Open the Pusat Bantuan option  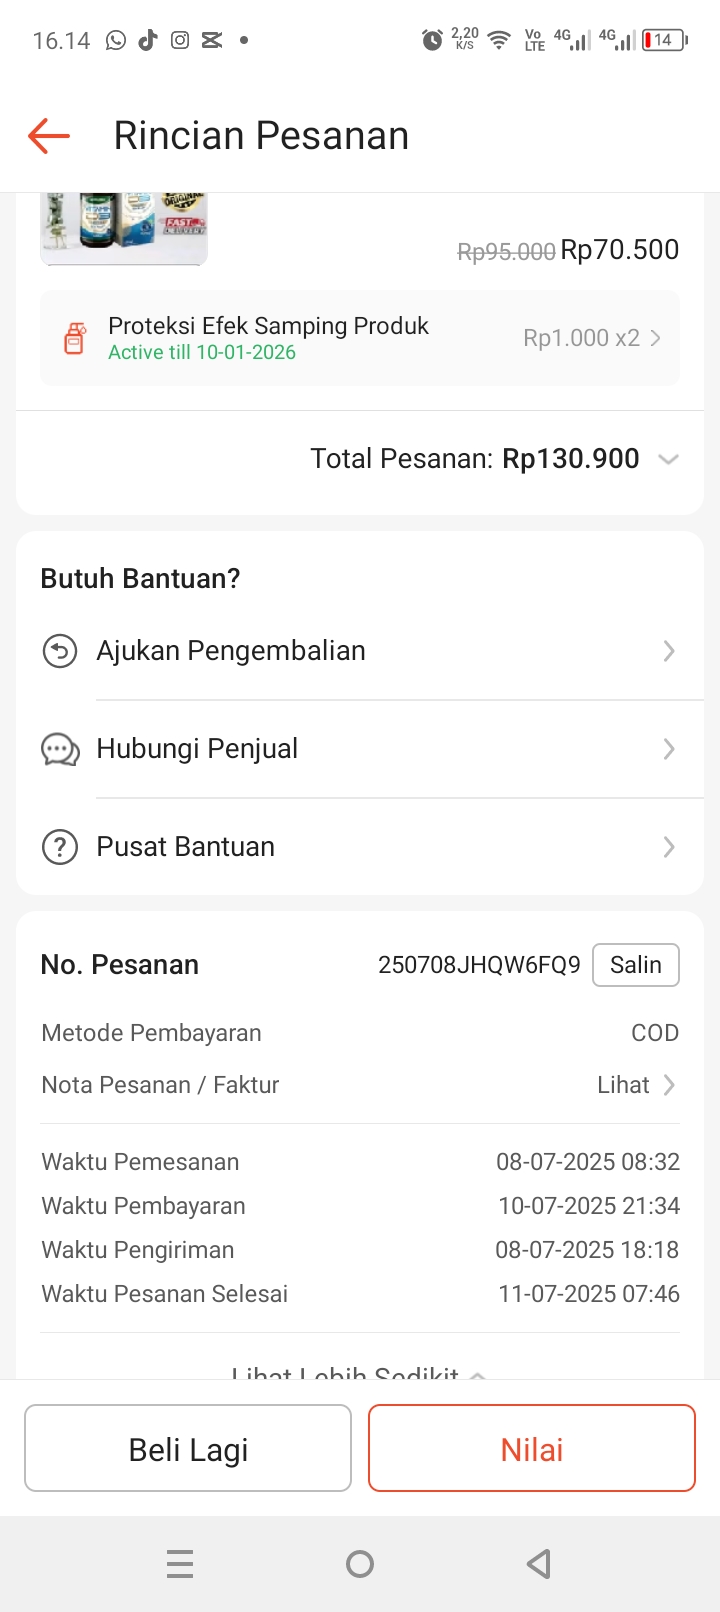(x=185, y=847)
